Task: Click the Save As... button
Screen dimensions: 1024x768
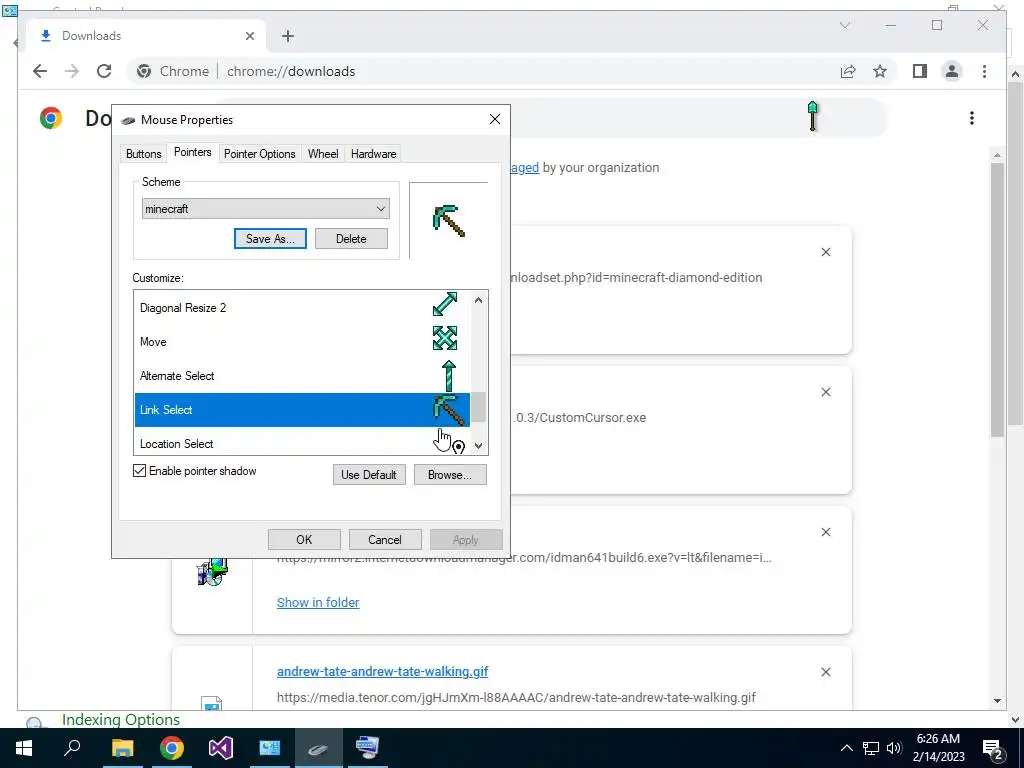Action: click(x=270, y=238)
